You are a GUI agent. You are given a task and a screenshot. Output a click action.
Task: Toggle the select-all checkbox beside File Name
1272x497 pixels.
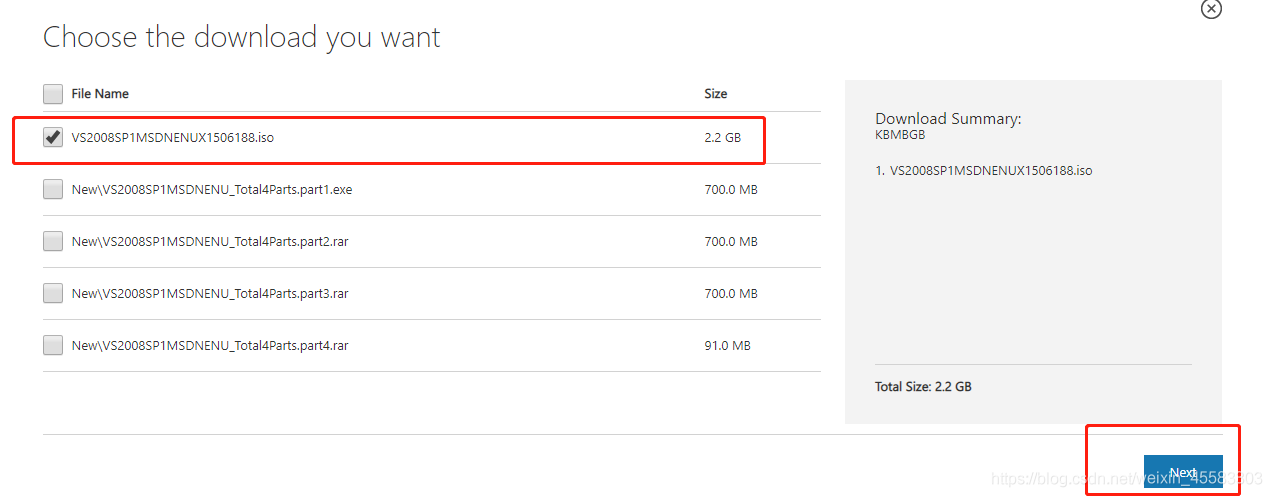point(53,94)
